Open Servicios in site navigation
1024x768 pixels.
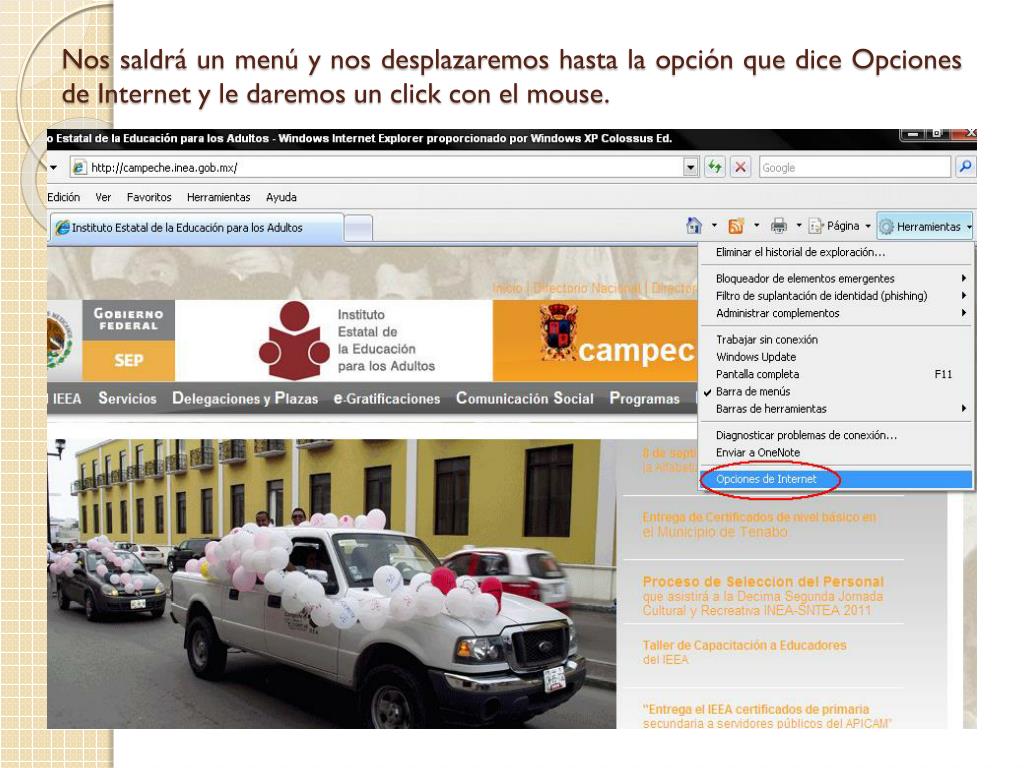click(127, 398)
